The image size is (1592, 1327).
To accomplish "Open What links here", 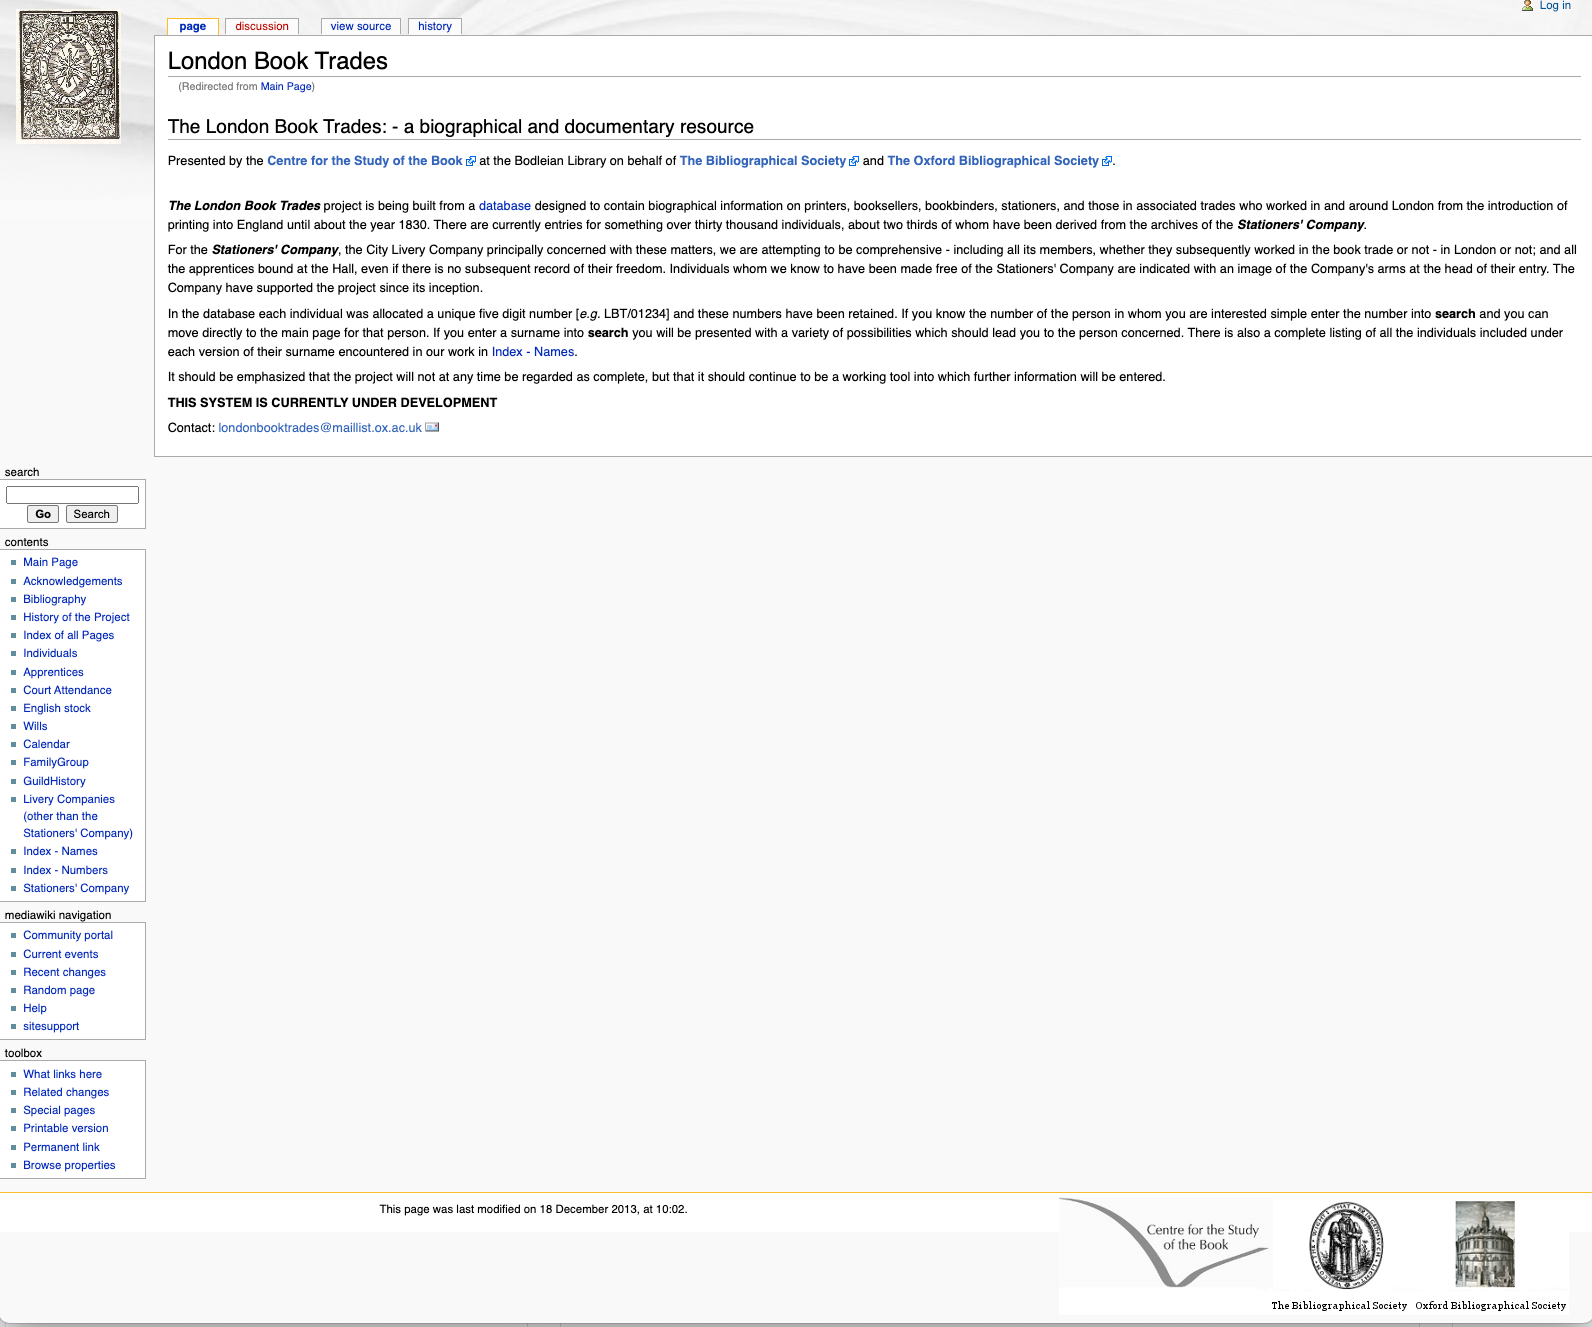I will tap(62, 1074).
